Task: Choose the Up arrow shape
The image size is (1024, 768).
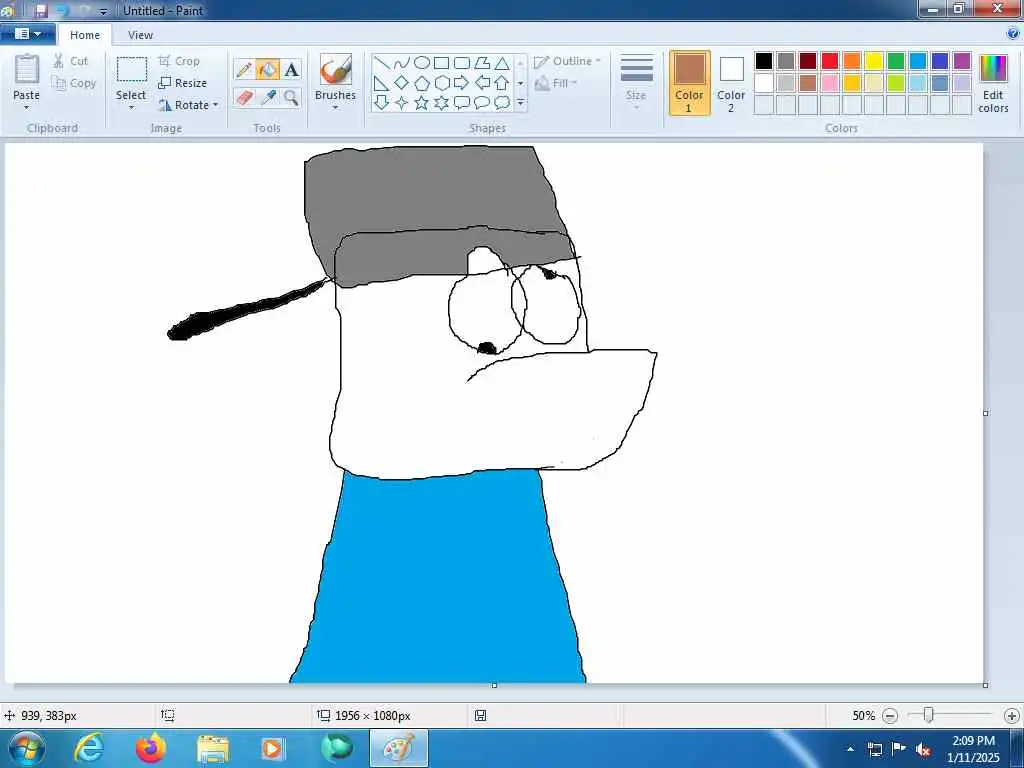Action: pyautogui.click(x=502, y=83)
